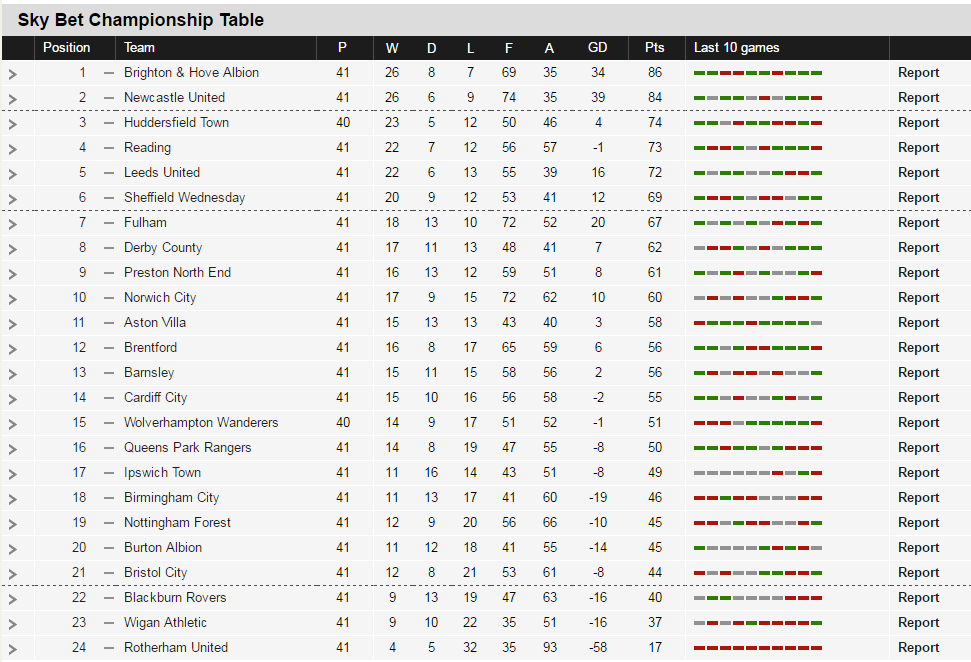
Task: Select the Sheffield Wednesday team name
Action: pos(185,198)
